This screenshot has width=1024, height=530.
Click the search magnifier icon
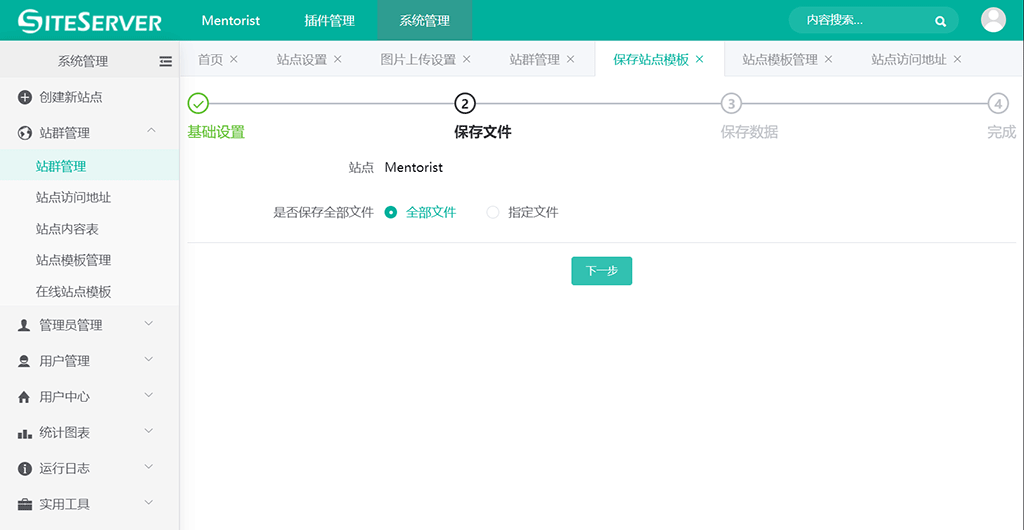point(940,20)
